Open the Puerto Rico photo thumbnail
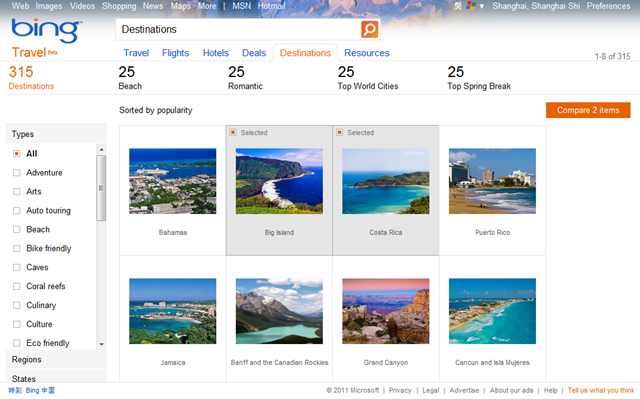This screenshot has height=399, width=640. [x=492, y=181]
